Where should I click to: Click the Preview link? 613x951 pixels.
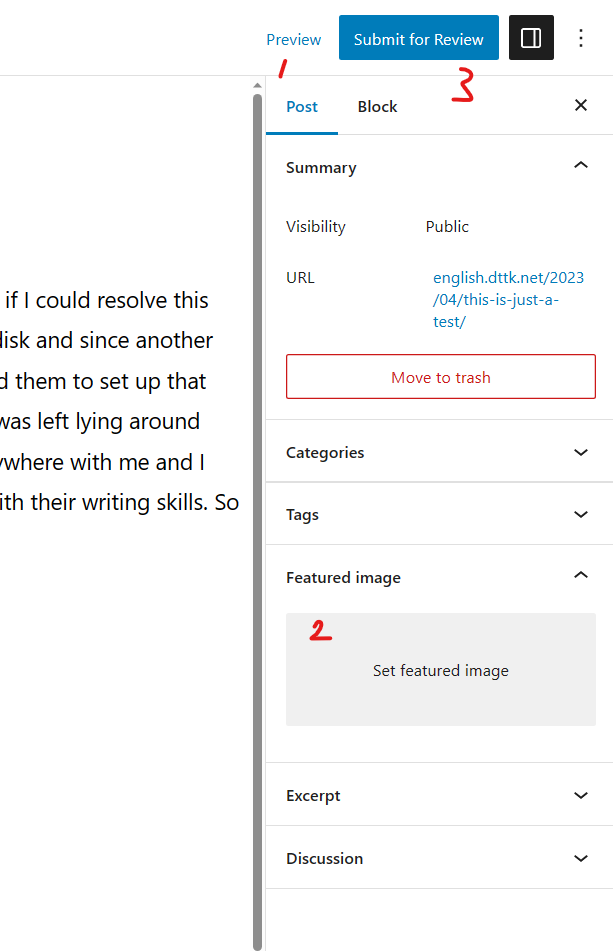[x=293, y=40]
